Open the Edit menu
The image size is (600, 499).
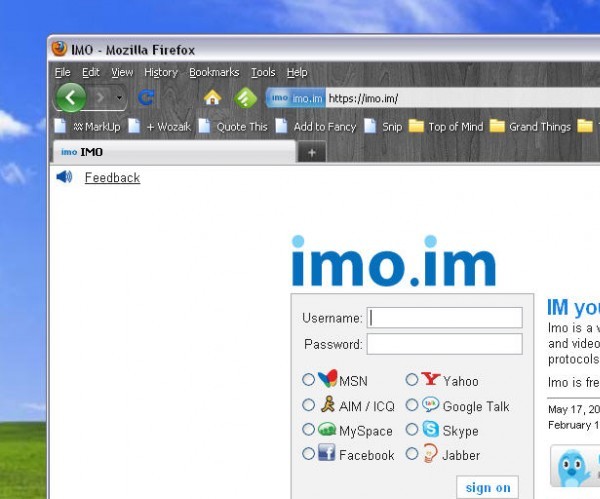pos(91,72)
